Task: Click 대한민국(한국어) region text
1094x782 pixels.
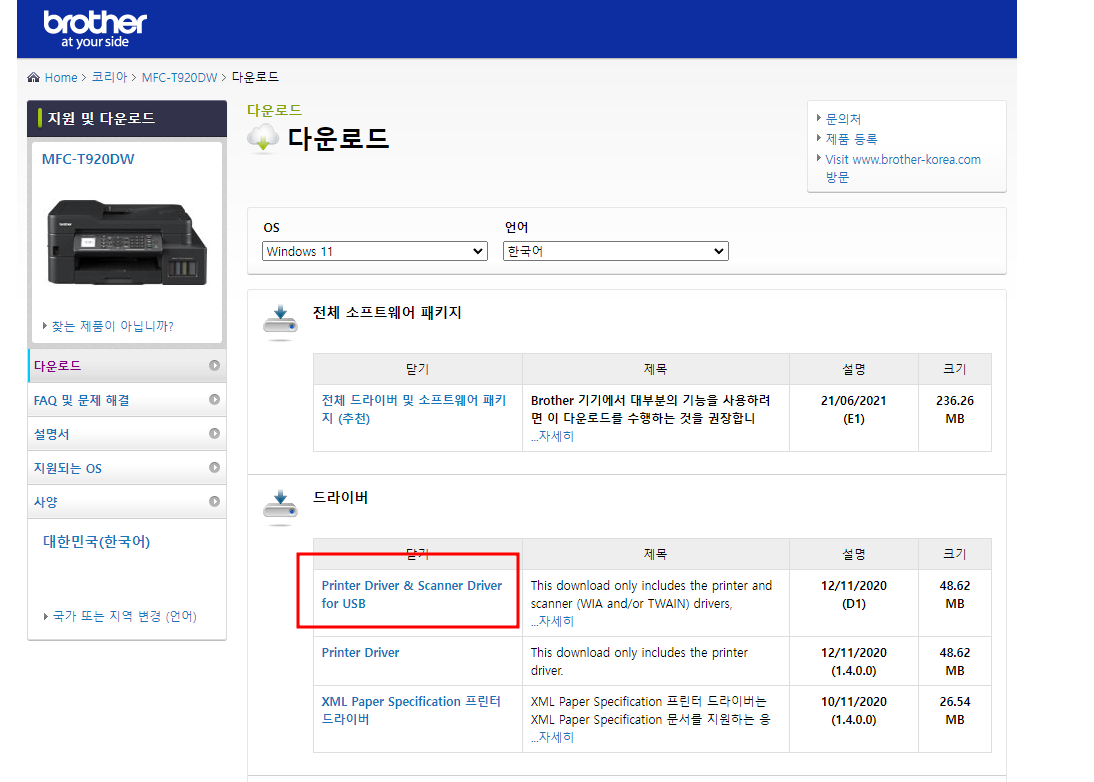Action: click(96, 541)
